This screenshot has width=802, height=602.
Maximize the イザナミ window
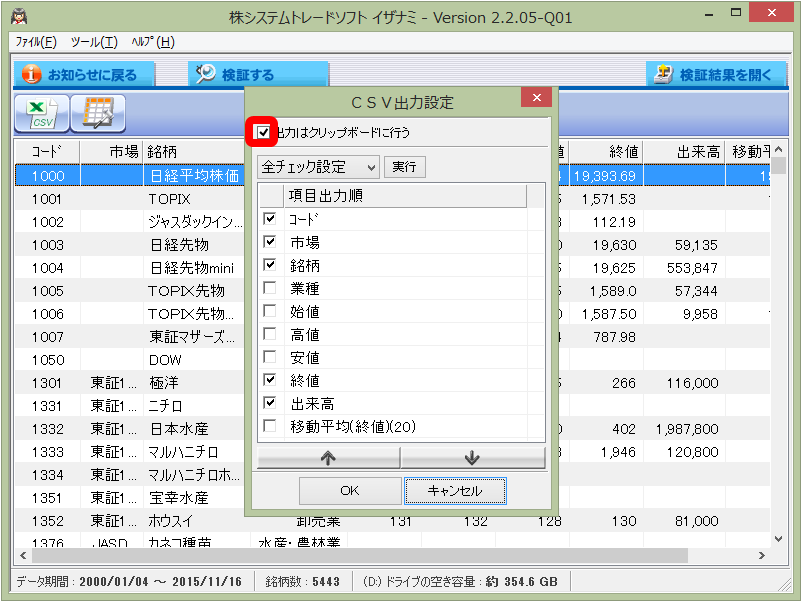point(736,13)
